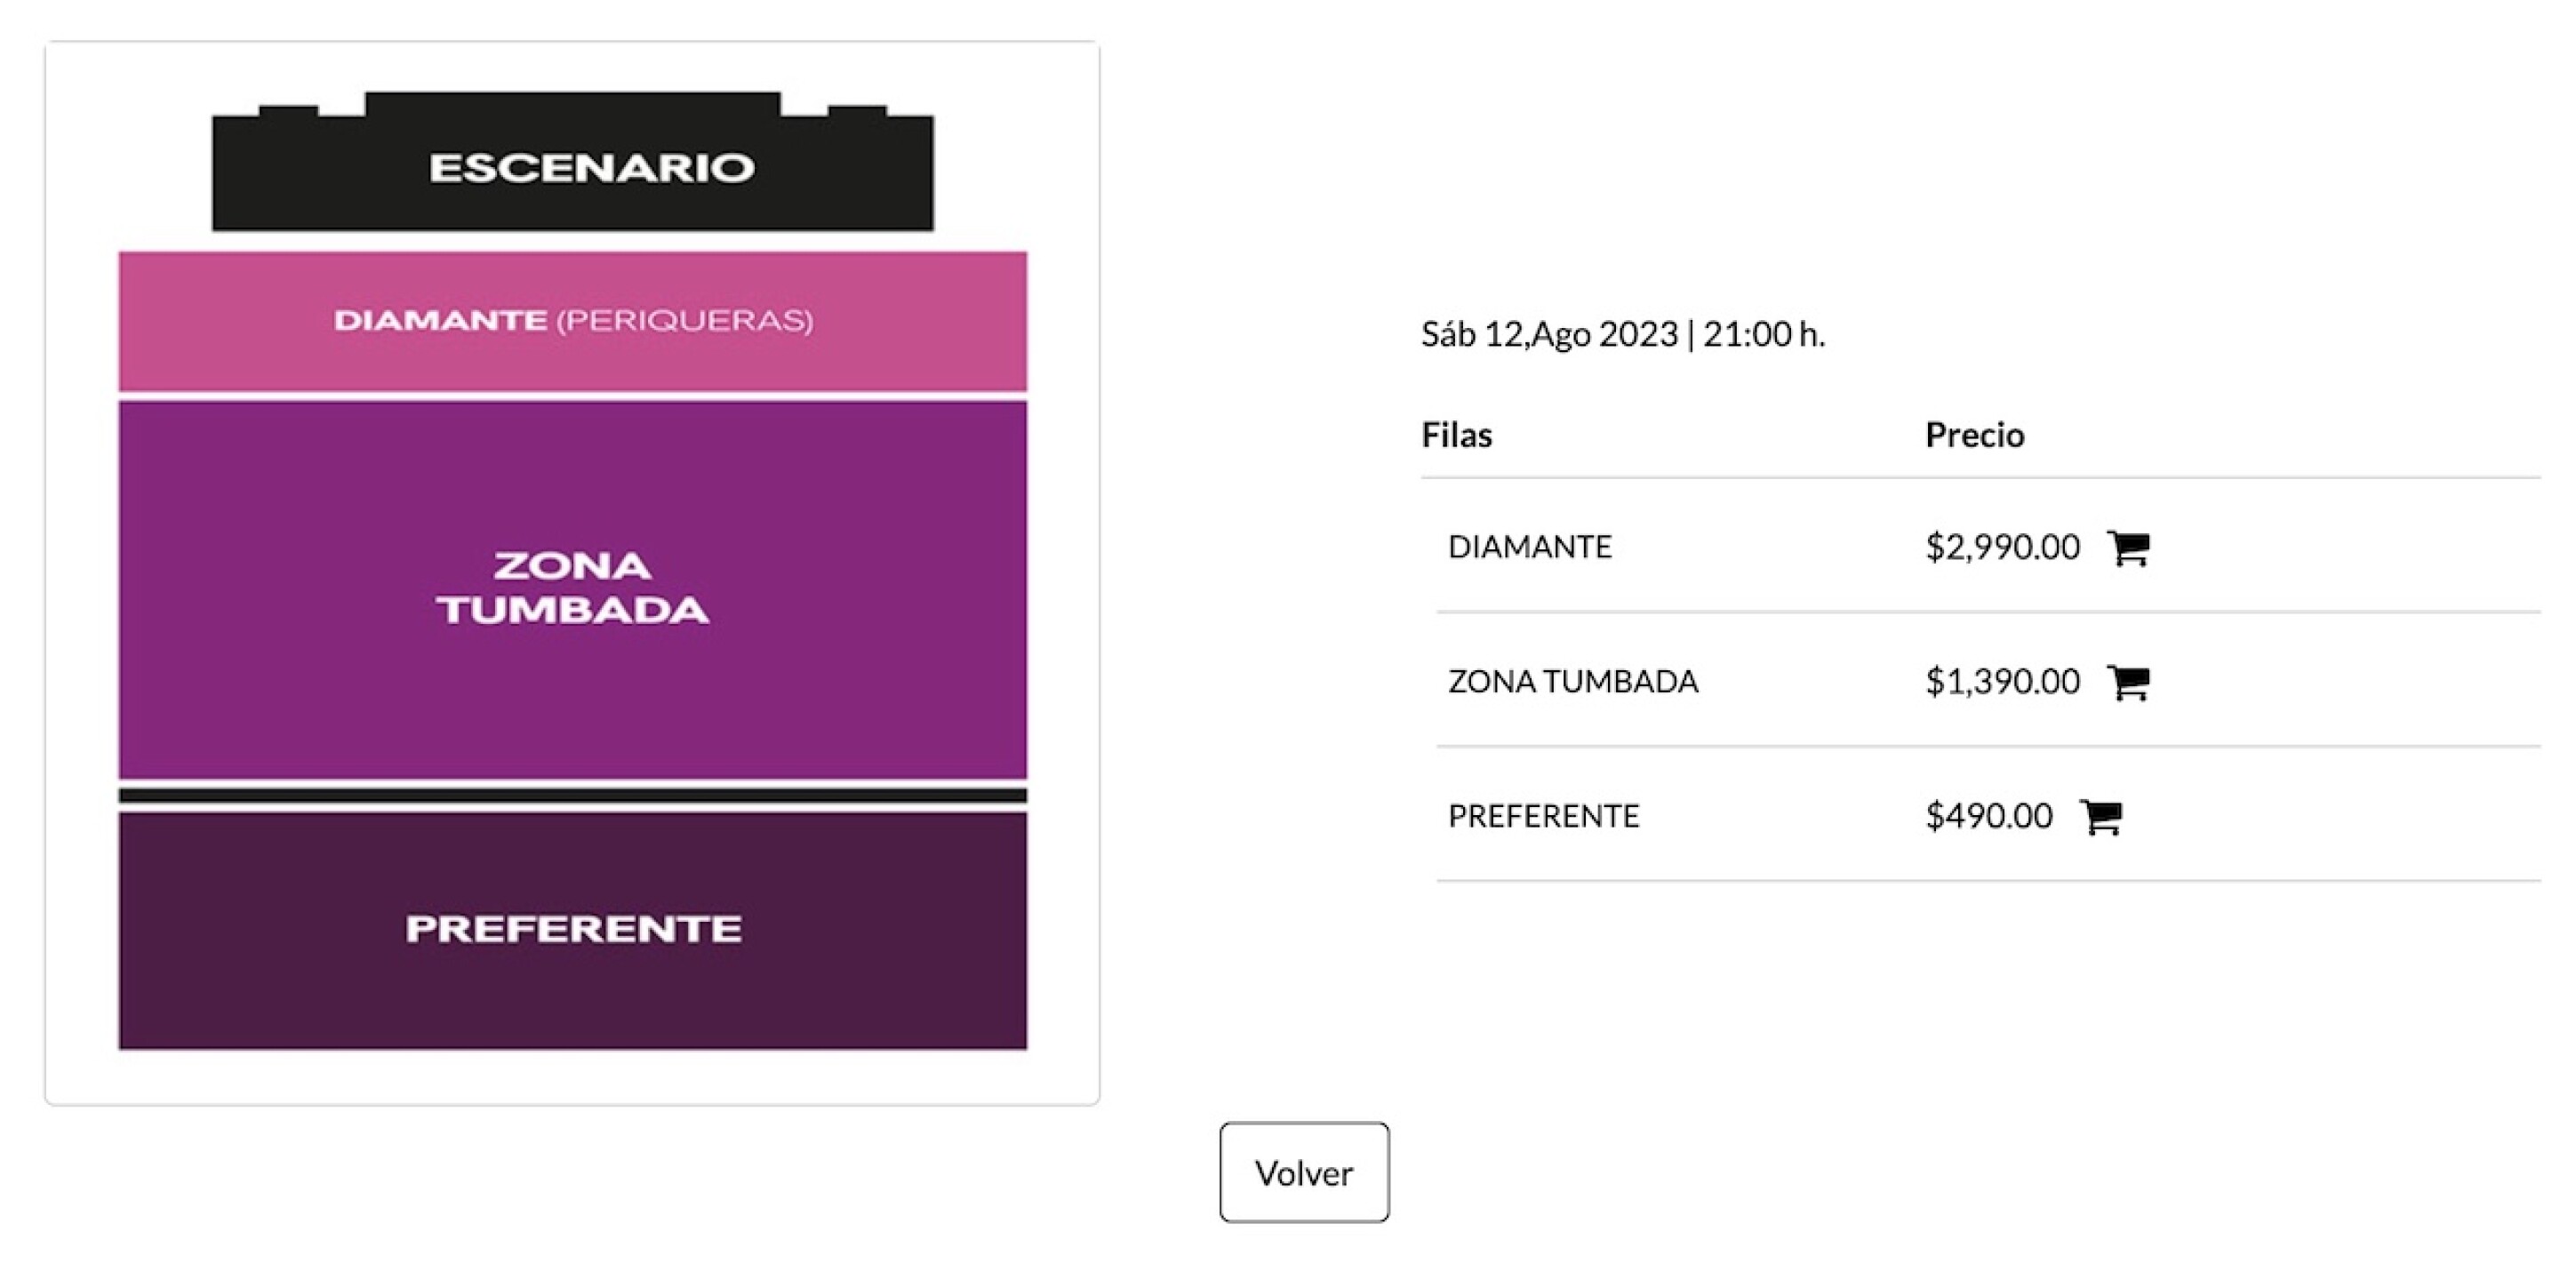Click the cart icon beside $1,390.00
Screen dimensions: 2576x1280
click(x=2128, y=682)
